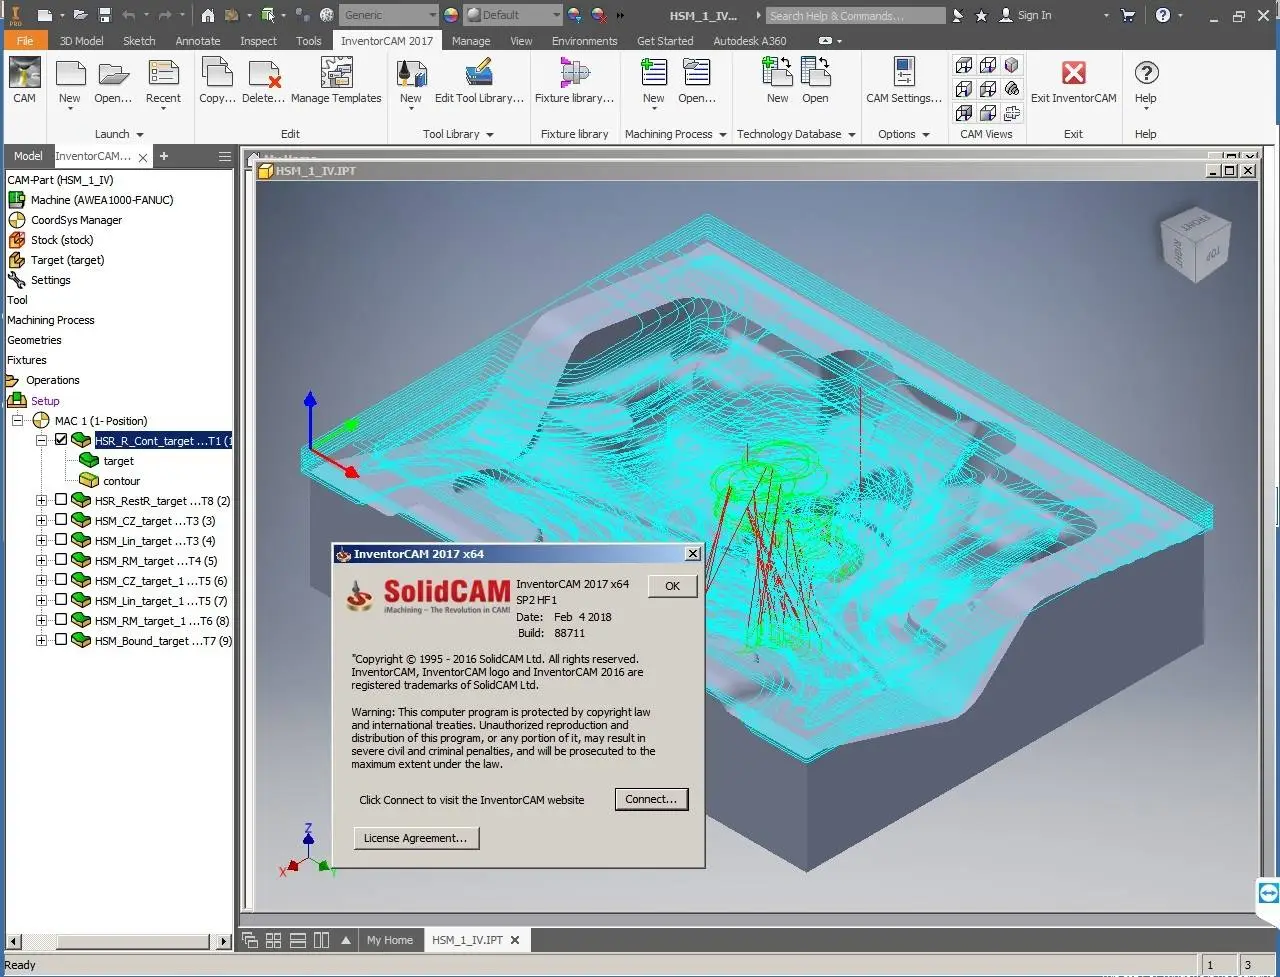Switch to the My Home document tab
Viewport: 1280px width, 977px height.
389,940
